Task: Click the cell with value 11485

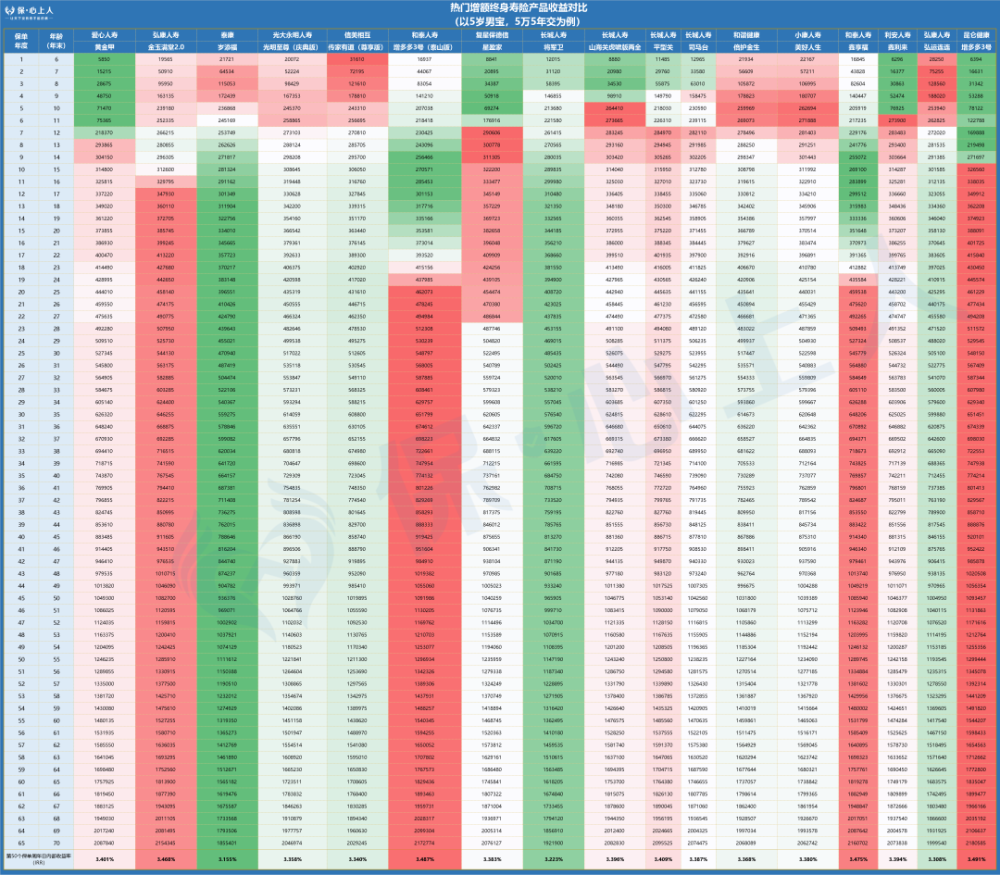Action: (663, 59)
